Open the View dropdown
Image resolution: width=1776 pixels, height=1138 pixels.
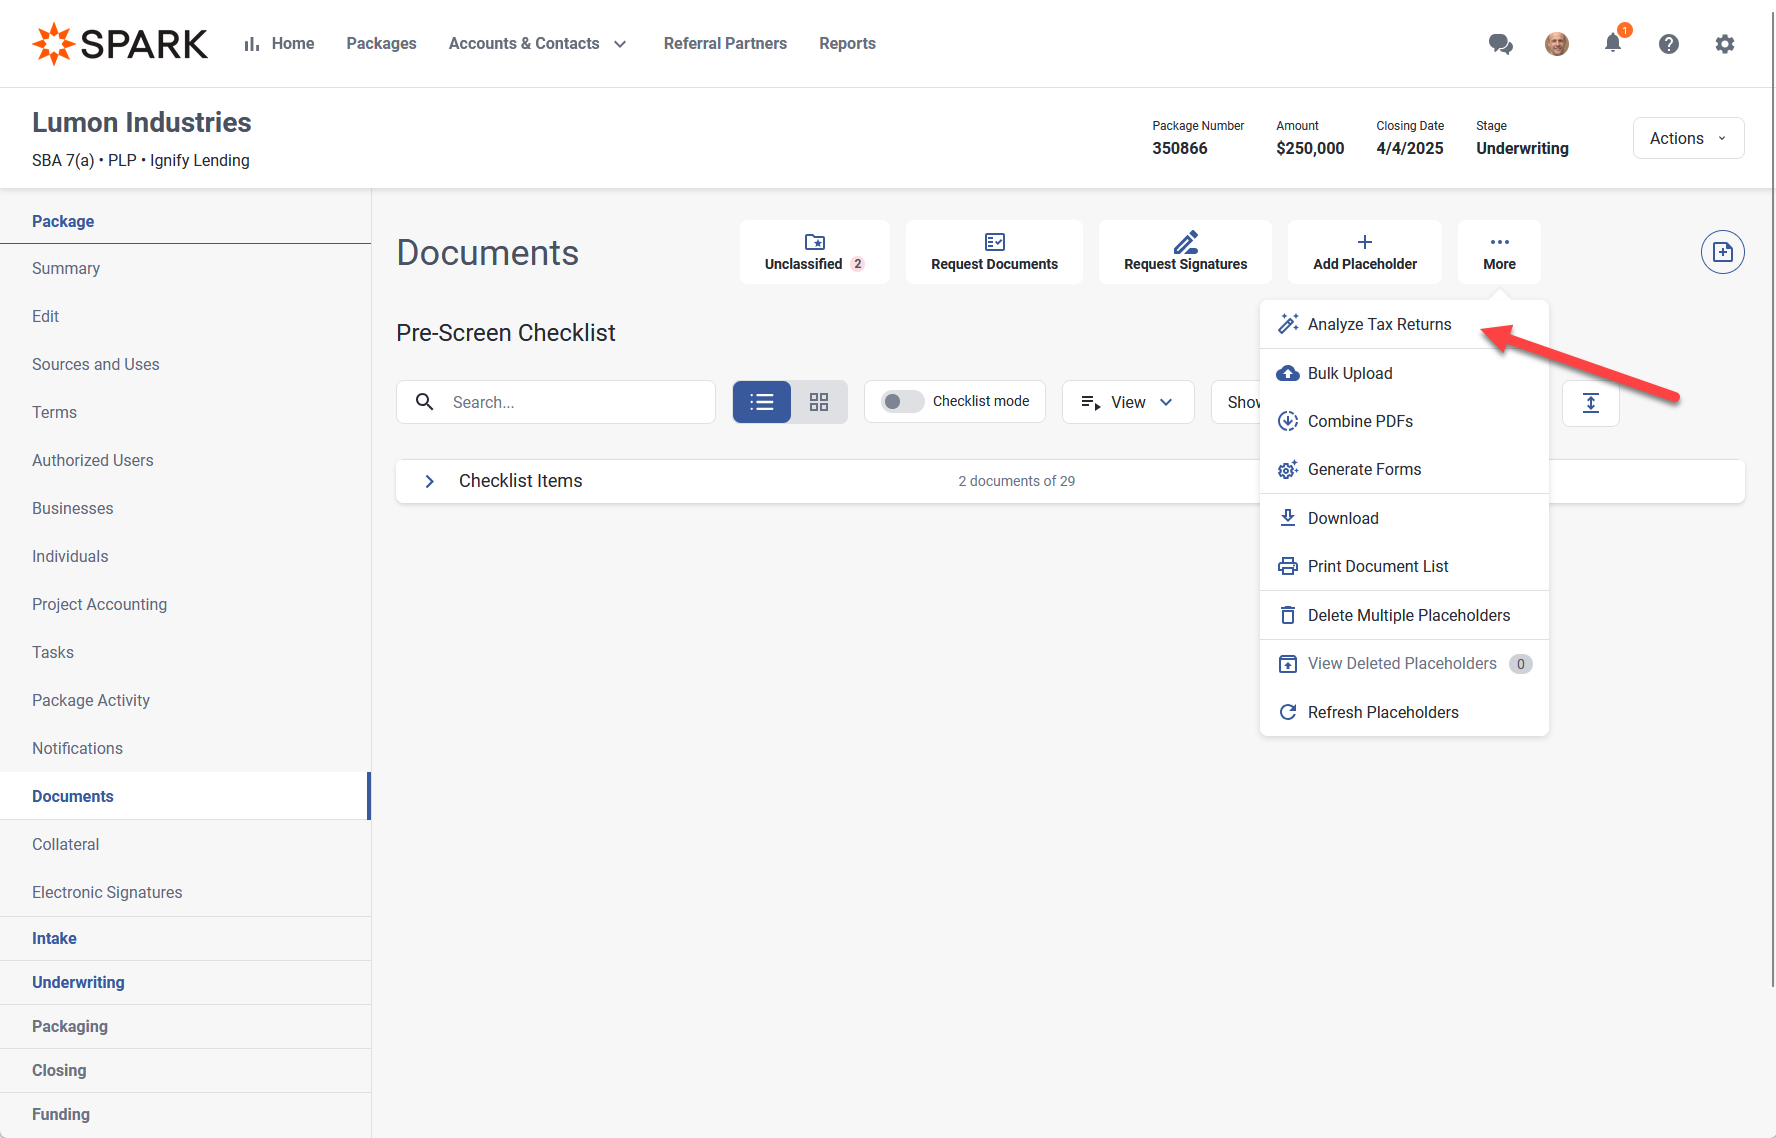coord(1128,402)
